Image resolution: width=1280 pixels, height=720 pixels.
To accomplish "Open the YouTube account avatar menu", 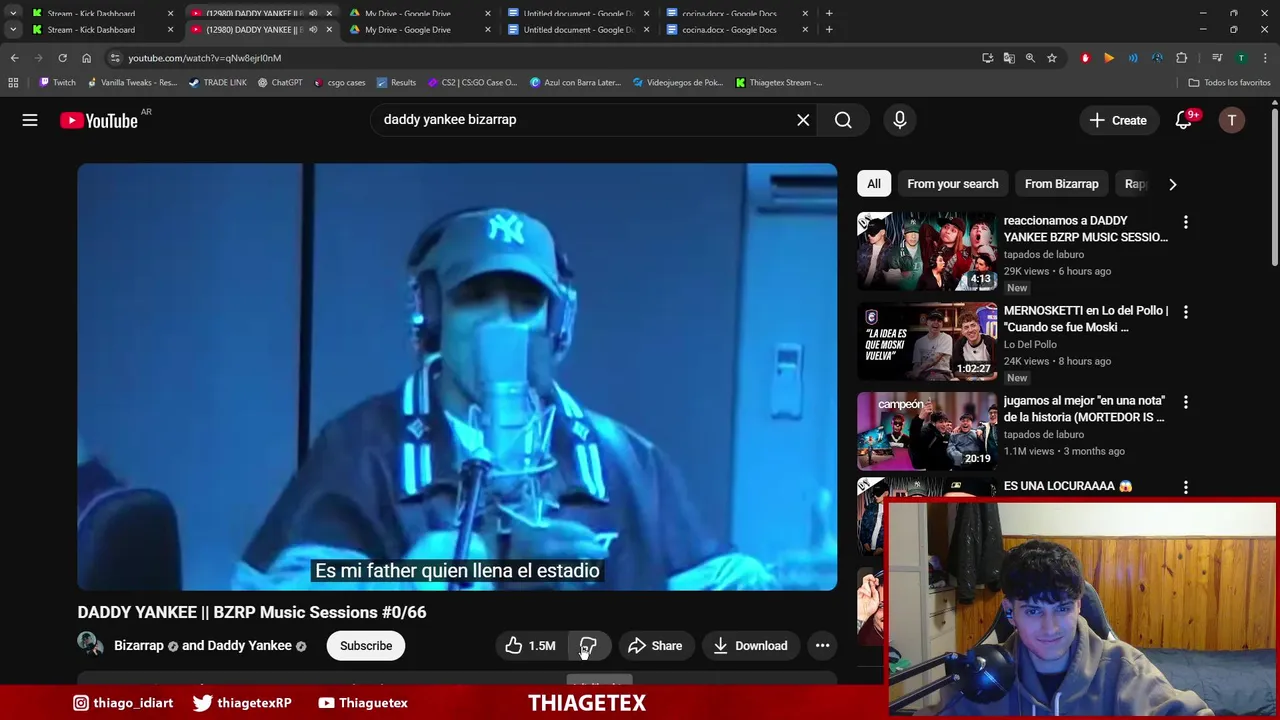I will (x=1232, y=120).
